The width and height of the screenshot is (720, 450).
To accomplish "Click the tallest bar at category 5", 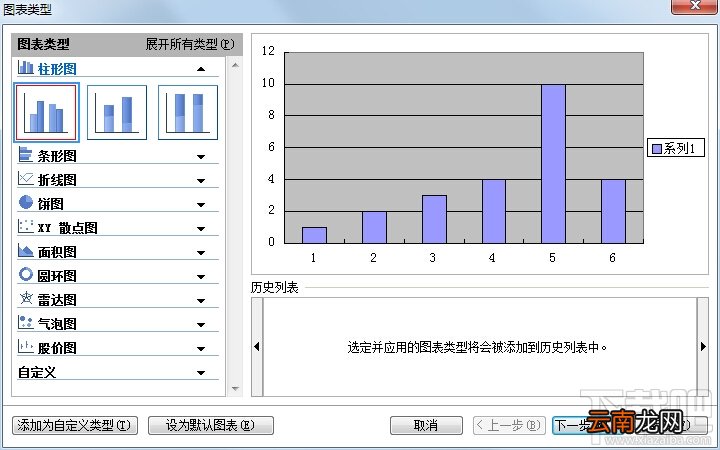I will click(x=553, y=163).
